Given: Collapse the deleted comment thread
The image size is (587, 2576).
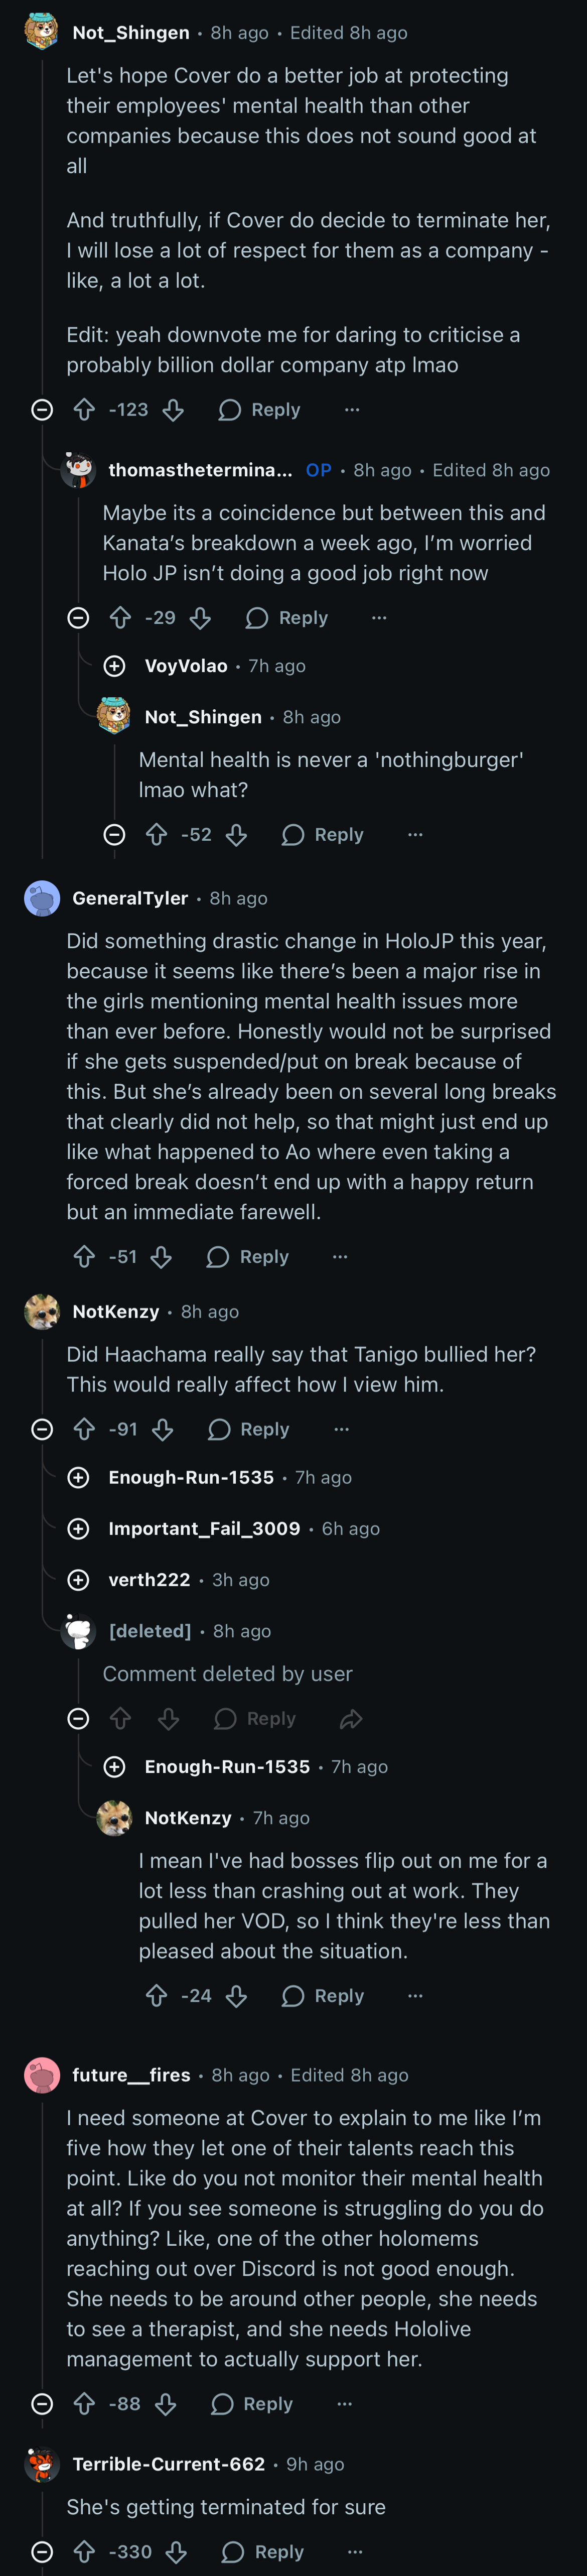Looking at the screenshot, I should 78,1719.
